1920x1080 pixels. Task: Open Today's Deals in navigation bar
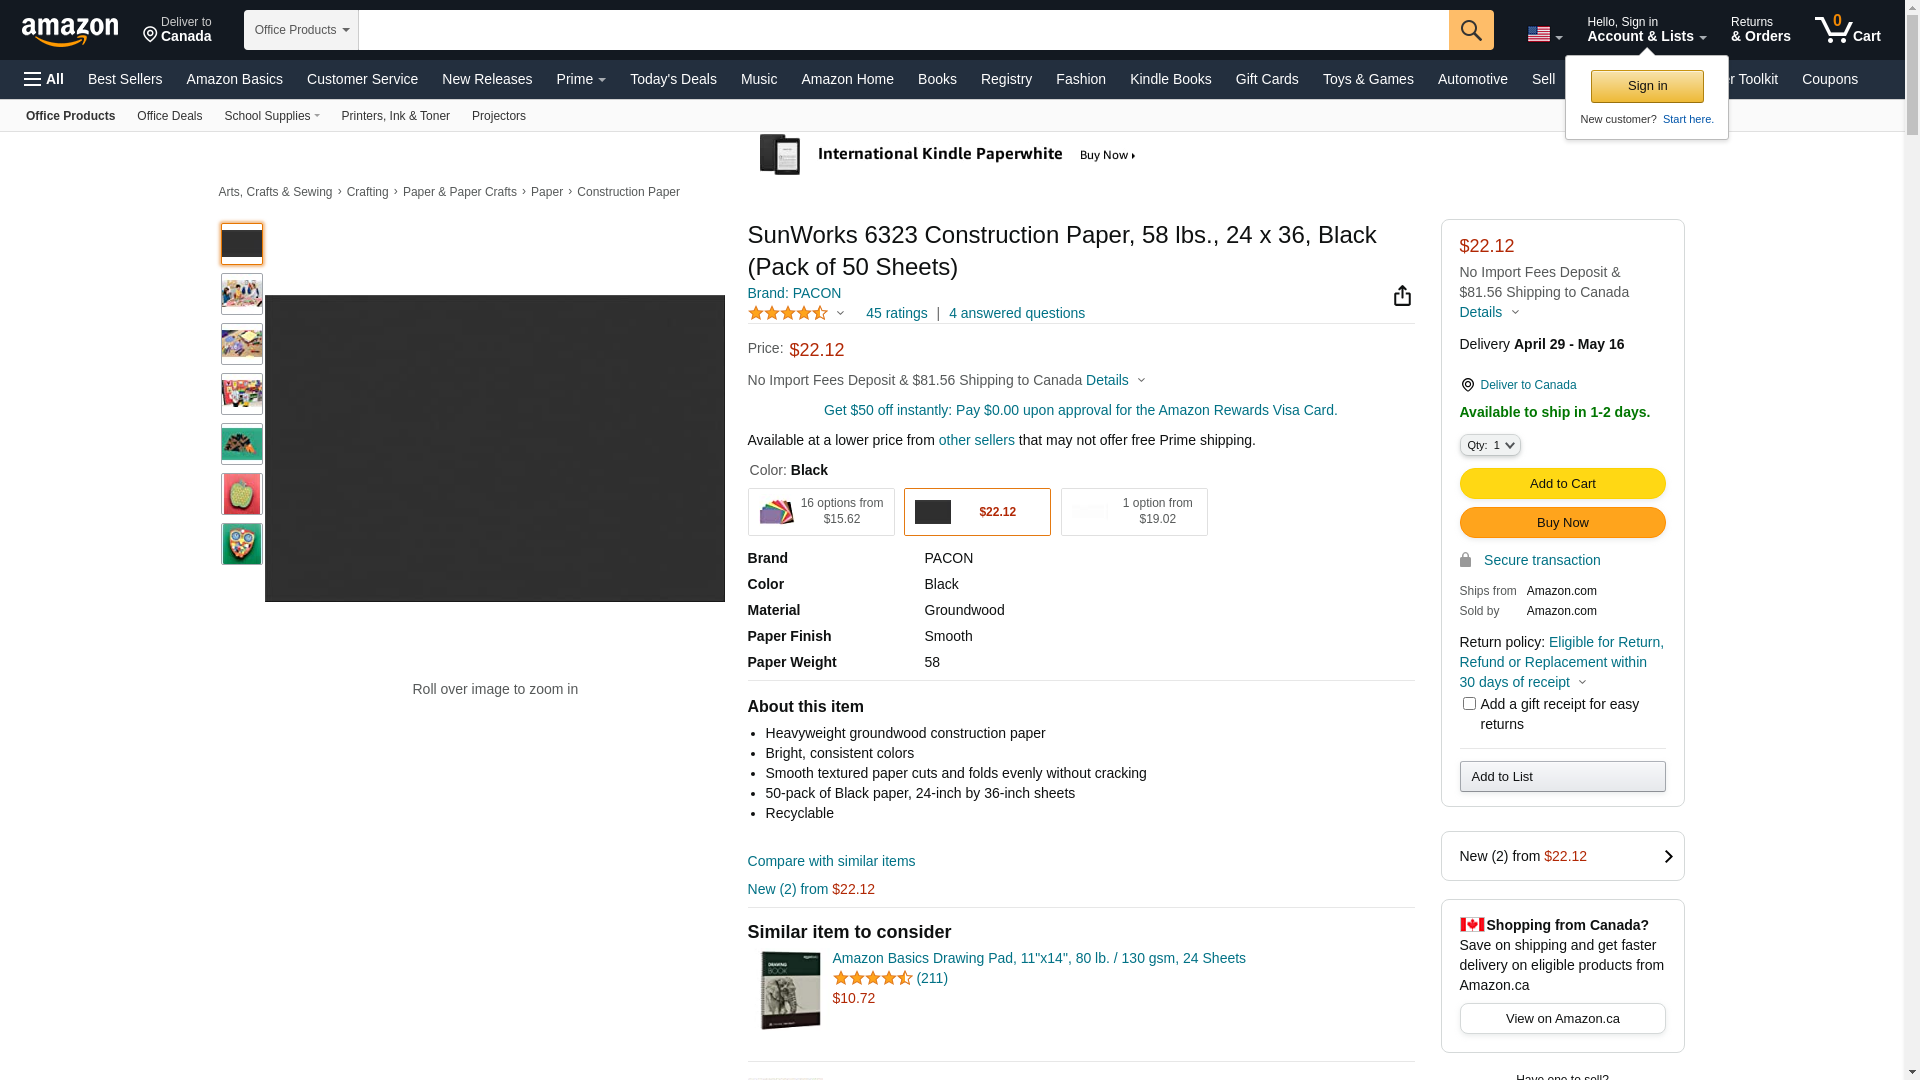[672, 79]
